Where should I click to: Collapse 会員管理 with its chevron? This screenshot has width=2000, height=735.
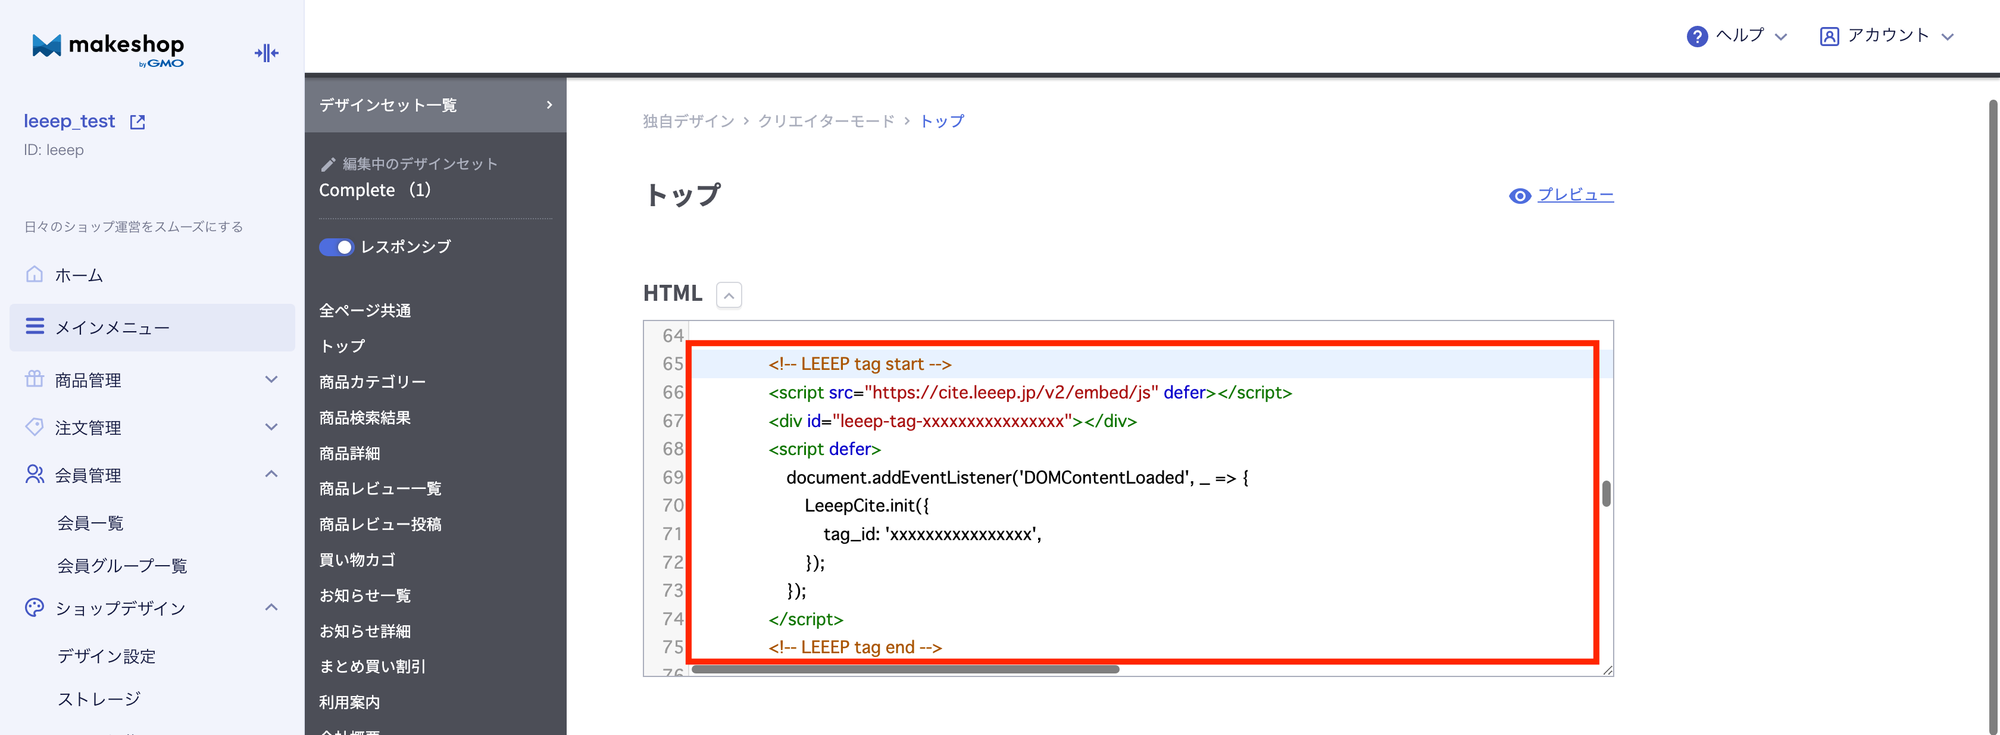pos(271,474)
